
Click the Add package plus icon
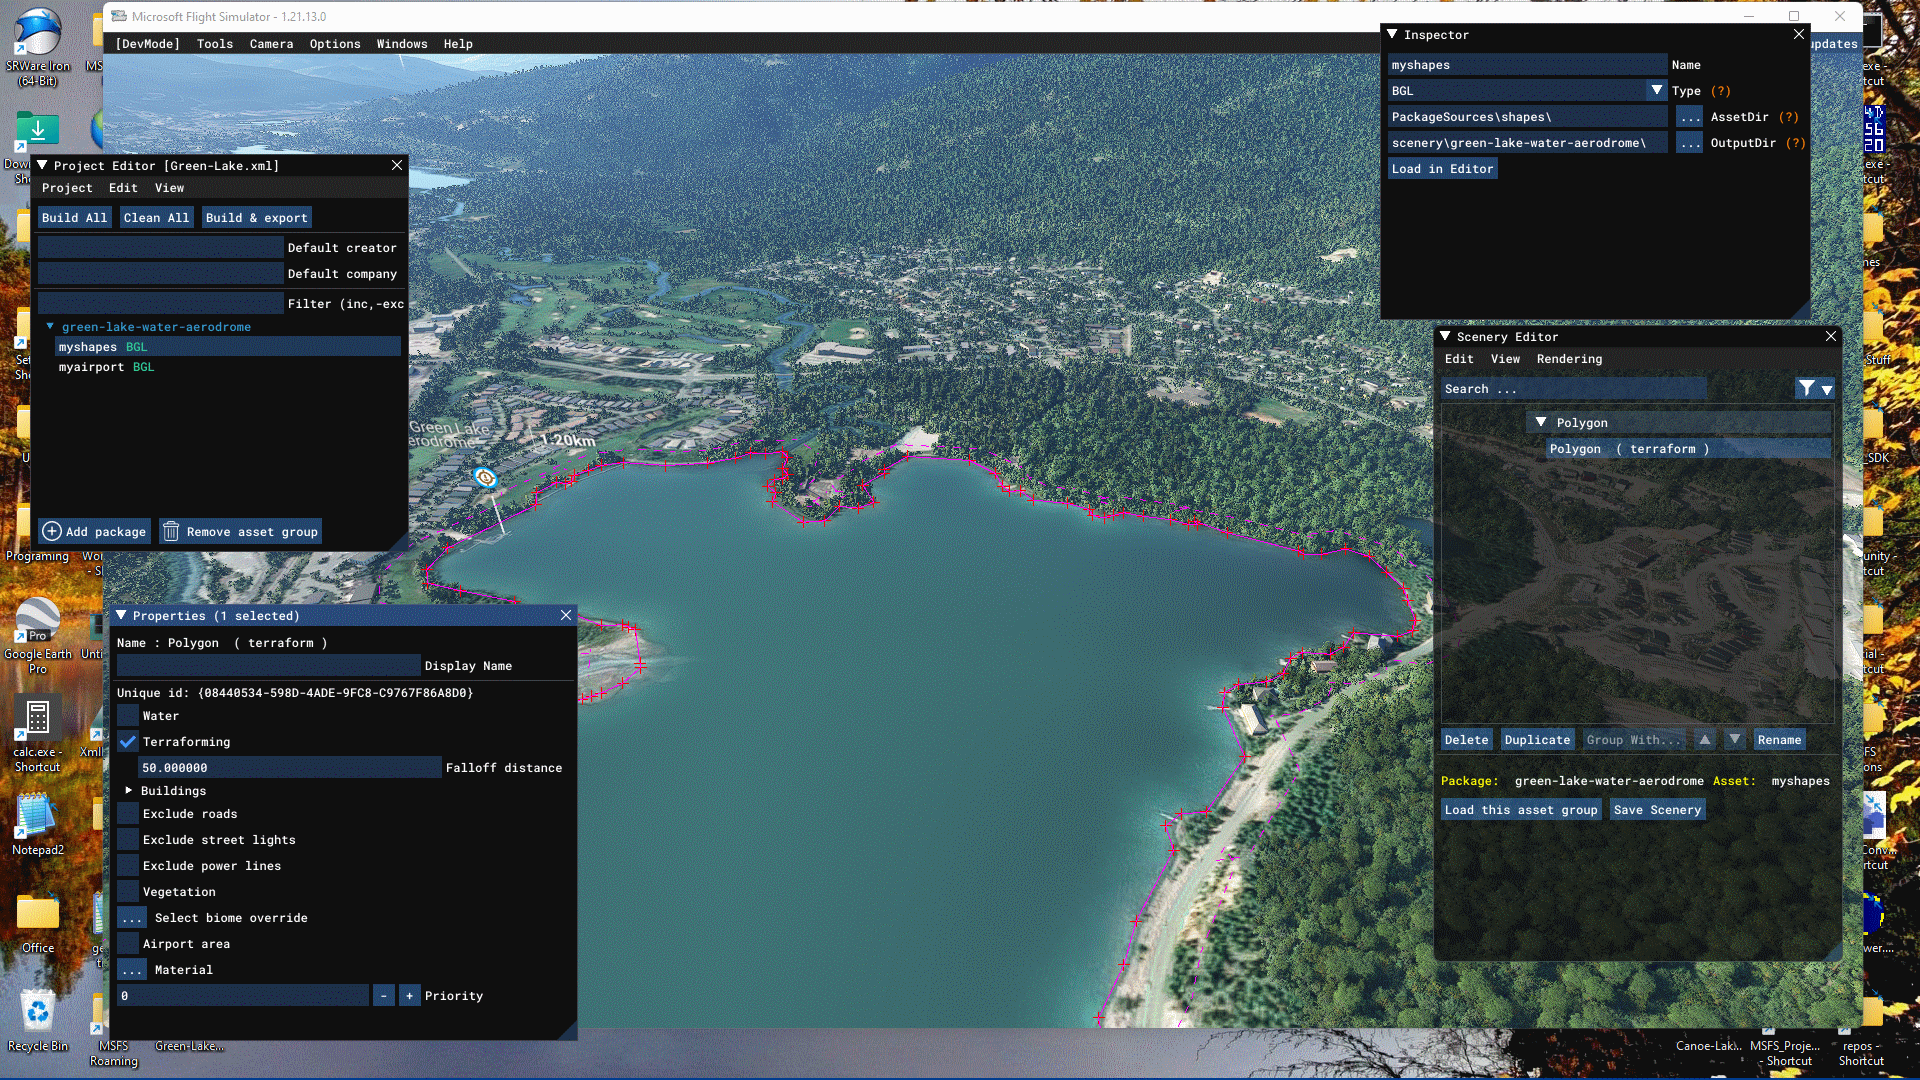tap(52, 532)
